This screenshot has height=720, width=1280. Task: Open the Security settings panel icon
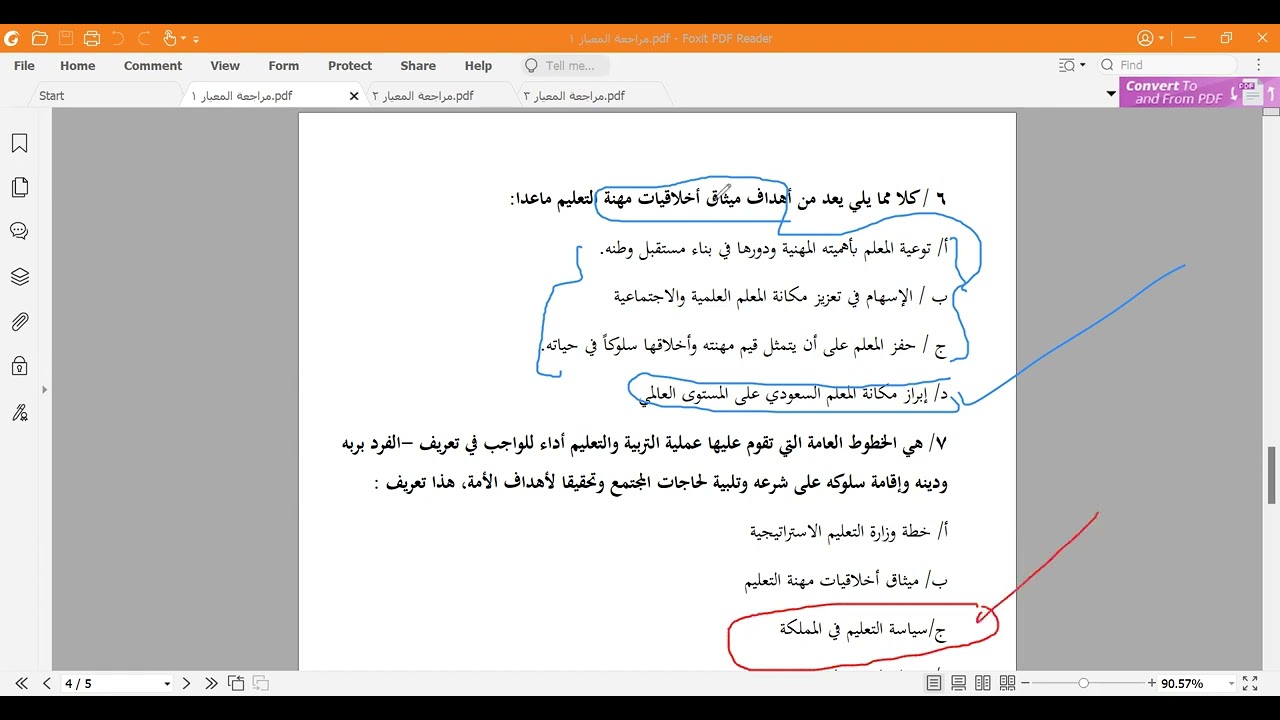point(19,367)
